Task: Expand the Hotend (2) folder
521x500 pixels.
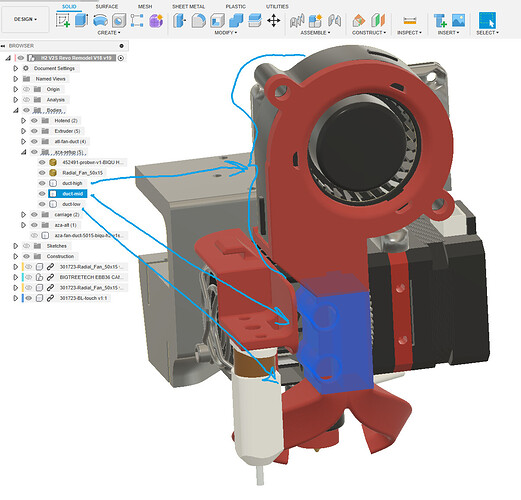Action: [23, 121]
